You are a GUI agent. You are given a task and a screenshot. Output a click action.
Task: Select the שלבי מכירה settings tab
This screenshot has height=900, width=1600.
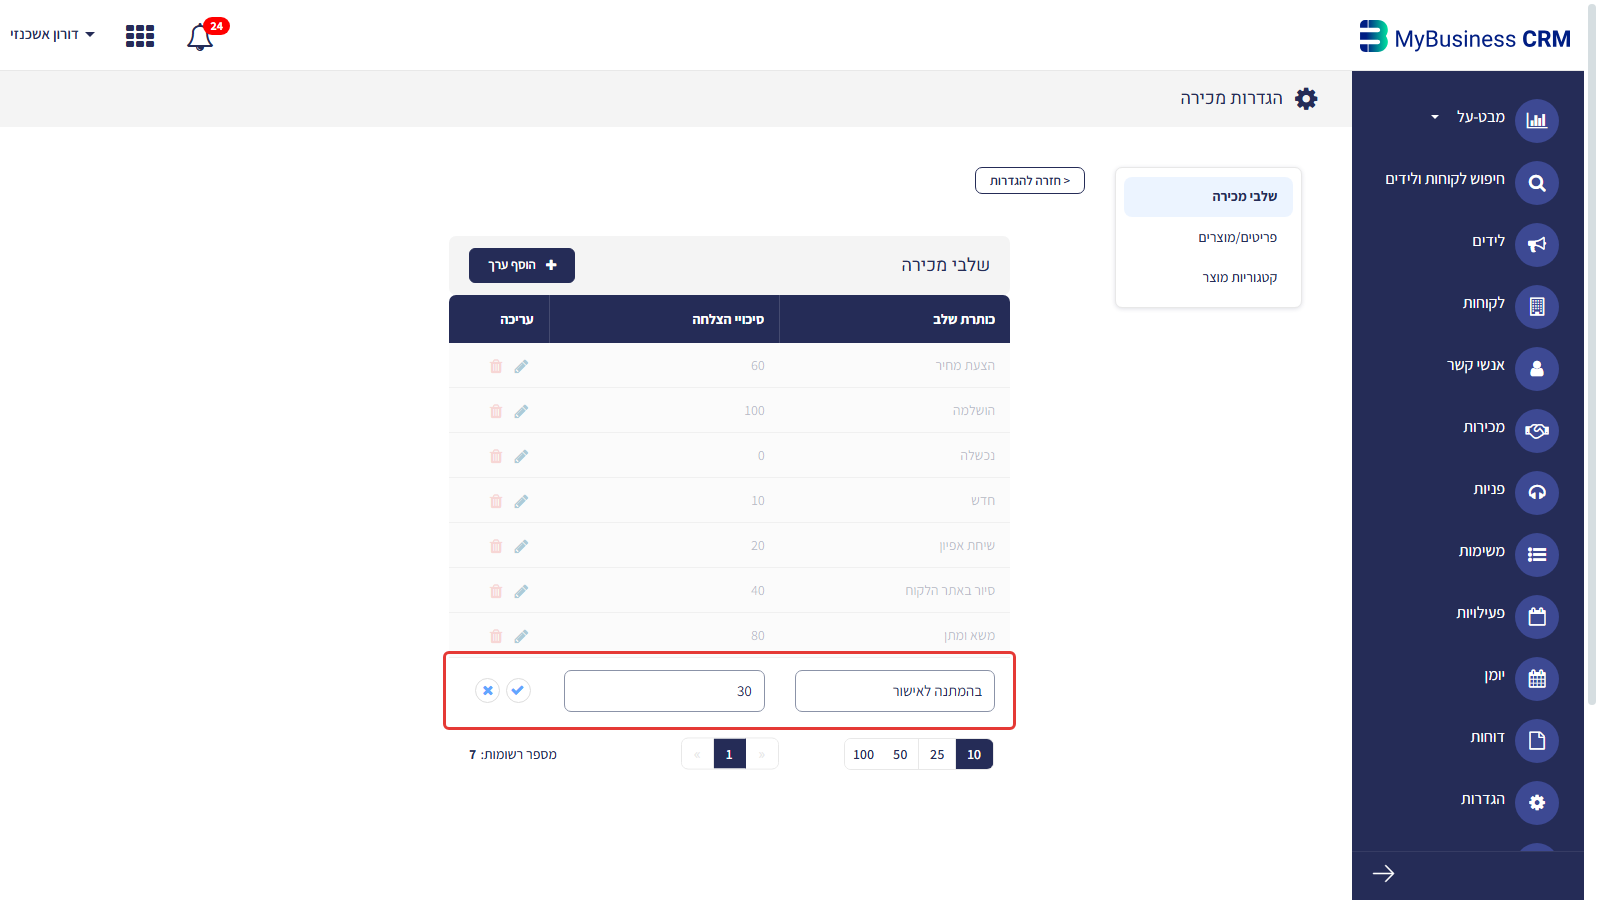coord(1208,197)
